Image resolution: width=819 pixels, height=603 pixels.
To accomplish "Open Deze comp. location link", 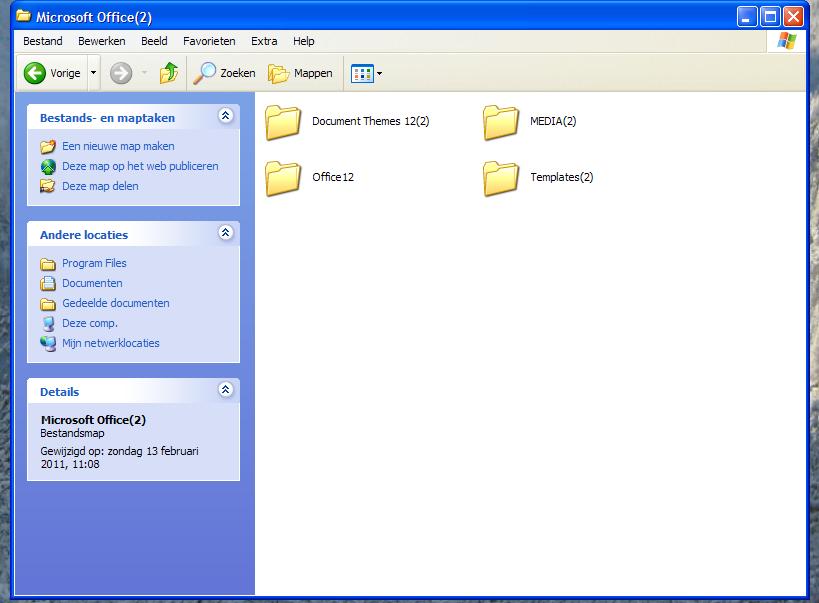I will 89,323.
